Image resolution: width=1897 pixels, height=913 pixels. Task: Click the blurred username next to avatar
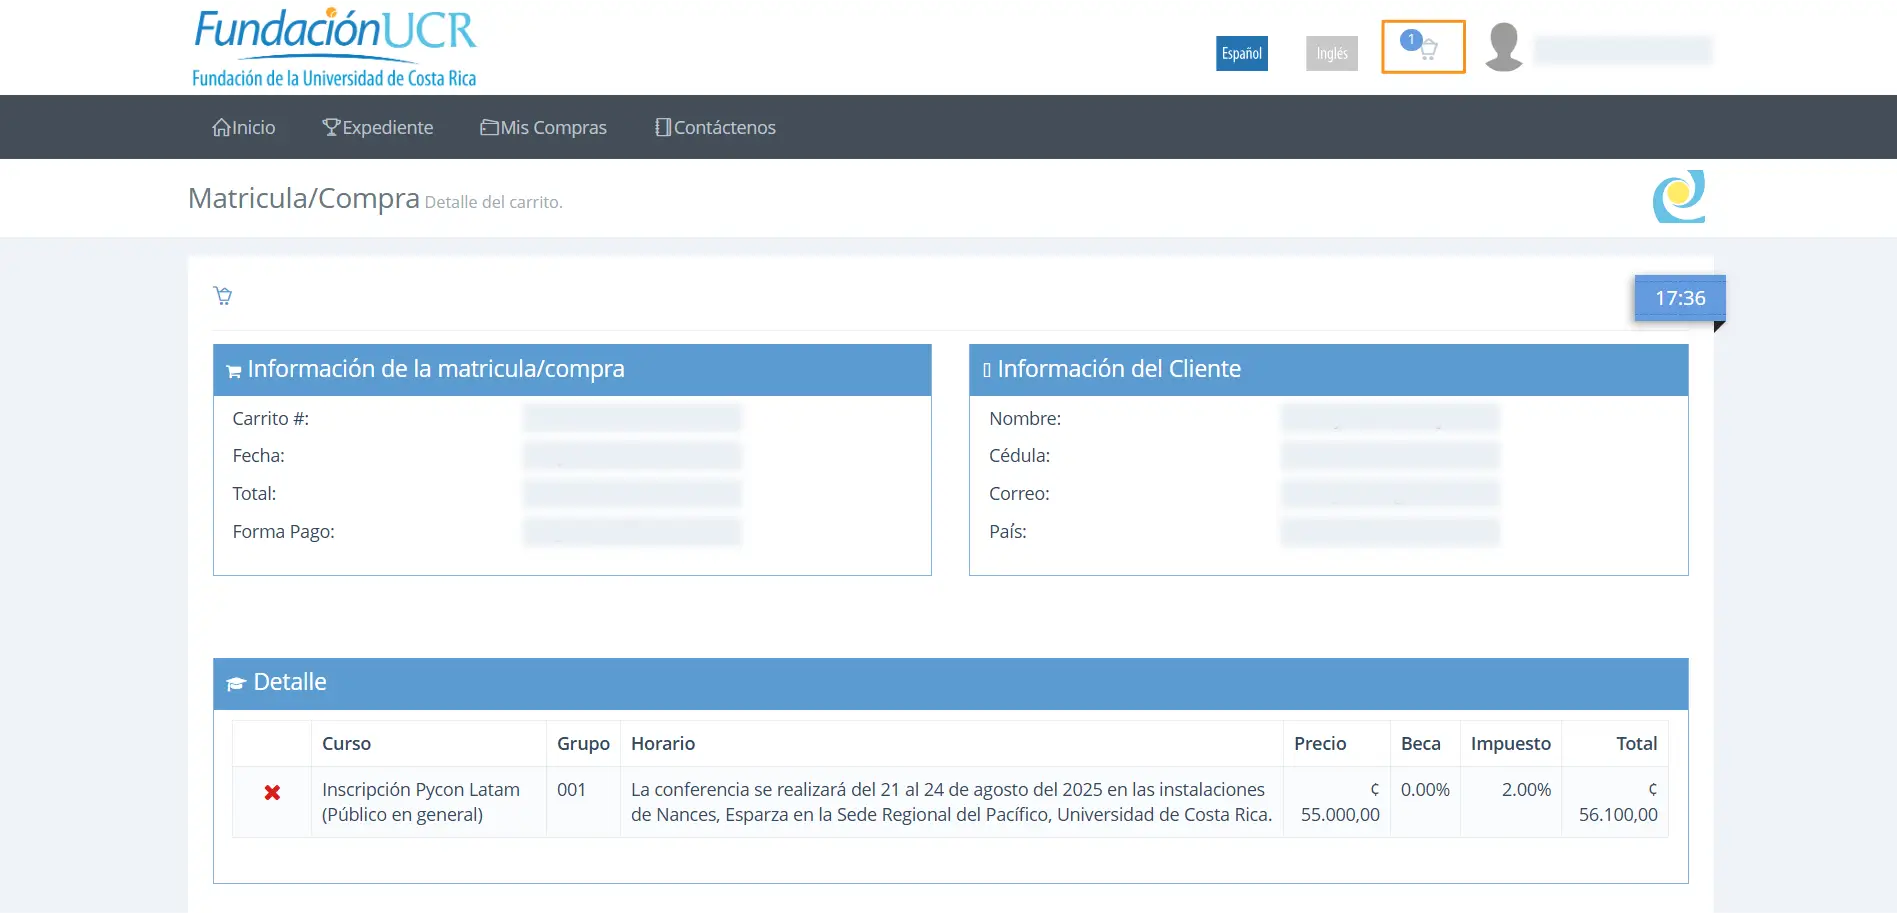1623,50
